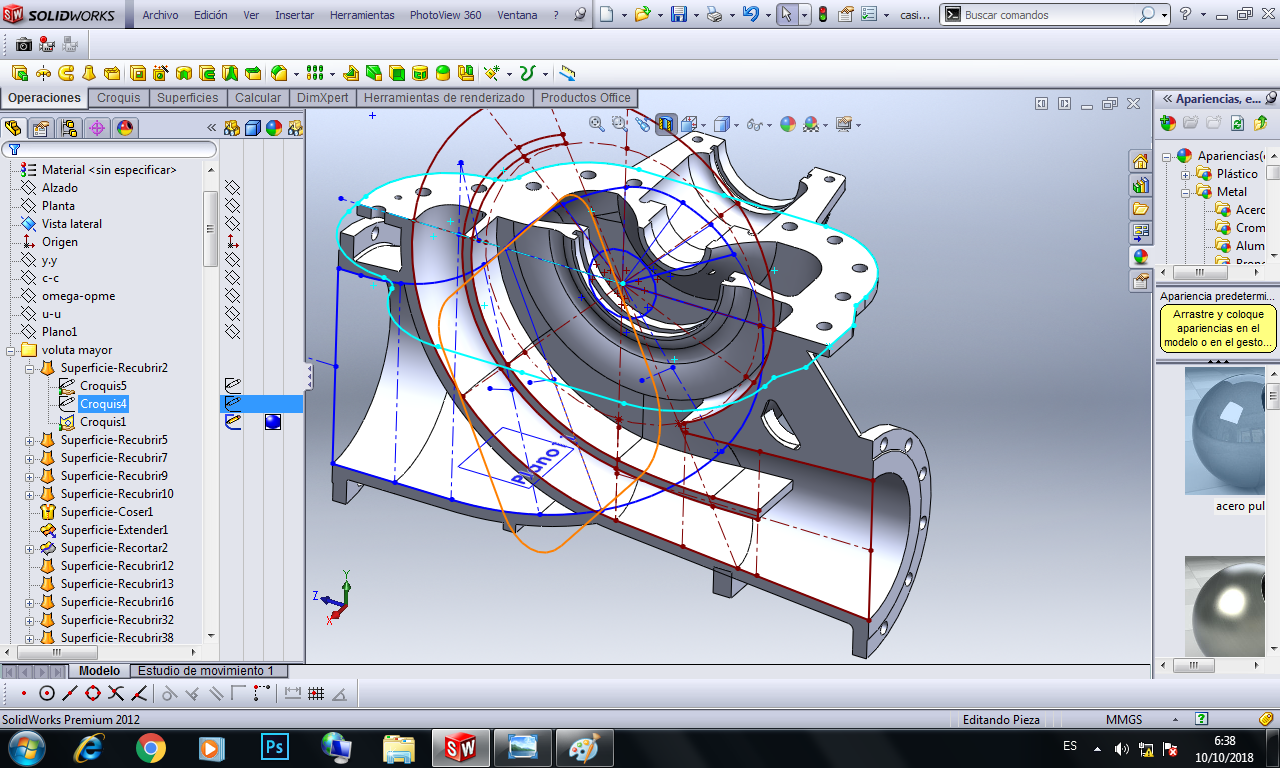Screen dimensions: 1280x768
Task: Toggle display state of omega-opme plane
Action: 232,296
